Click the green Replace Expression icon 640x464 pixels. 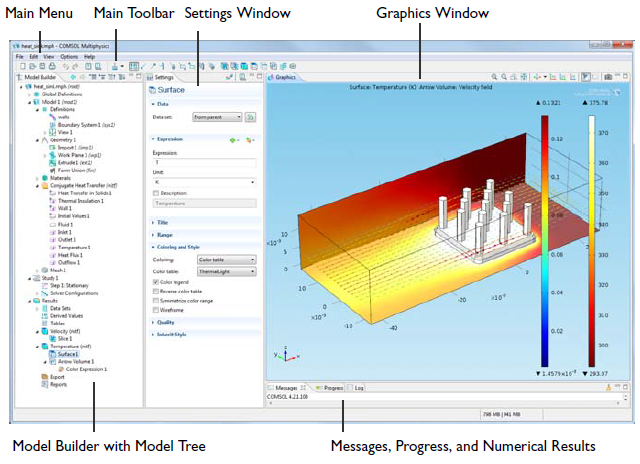[x=233, y=140]
